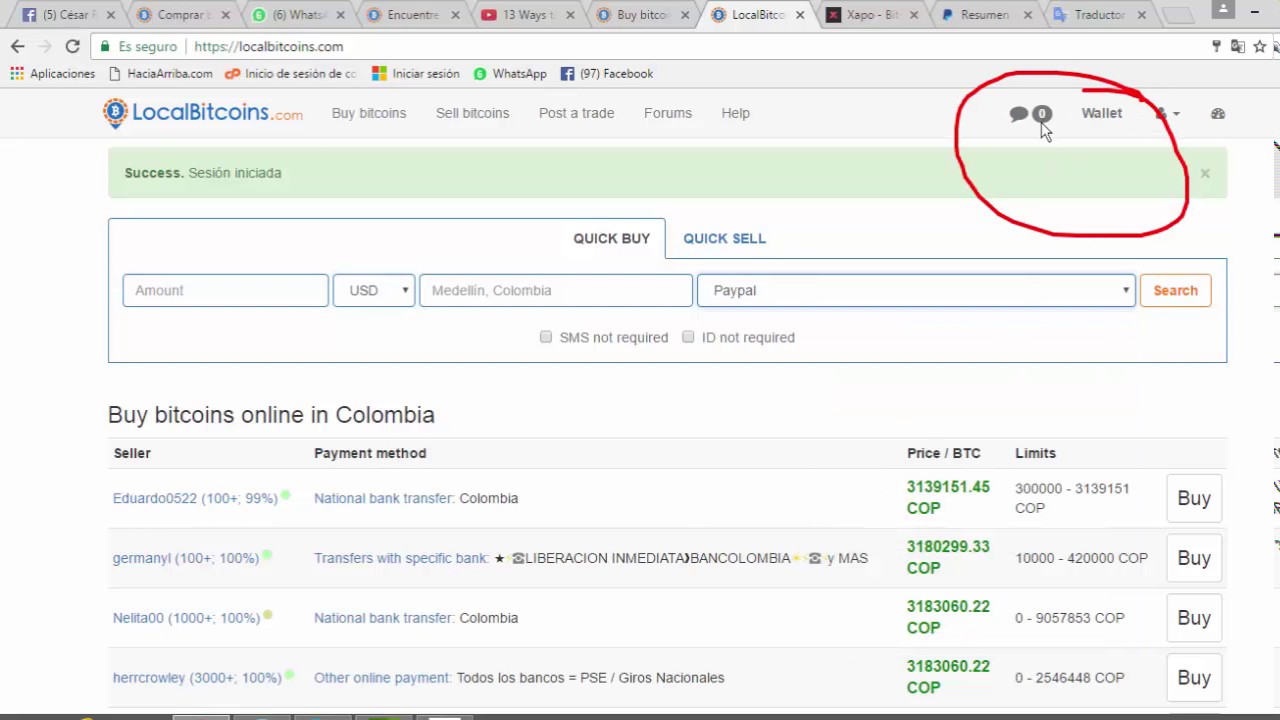This screenshot has height=720, width=1280.
Task: Open seller germanyl profile
Action: pyautogui.click(x=185, y=558)
